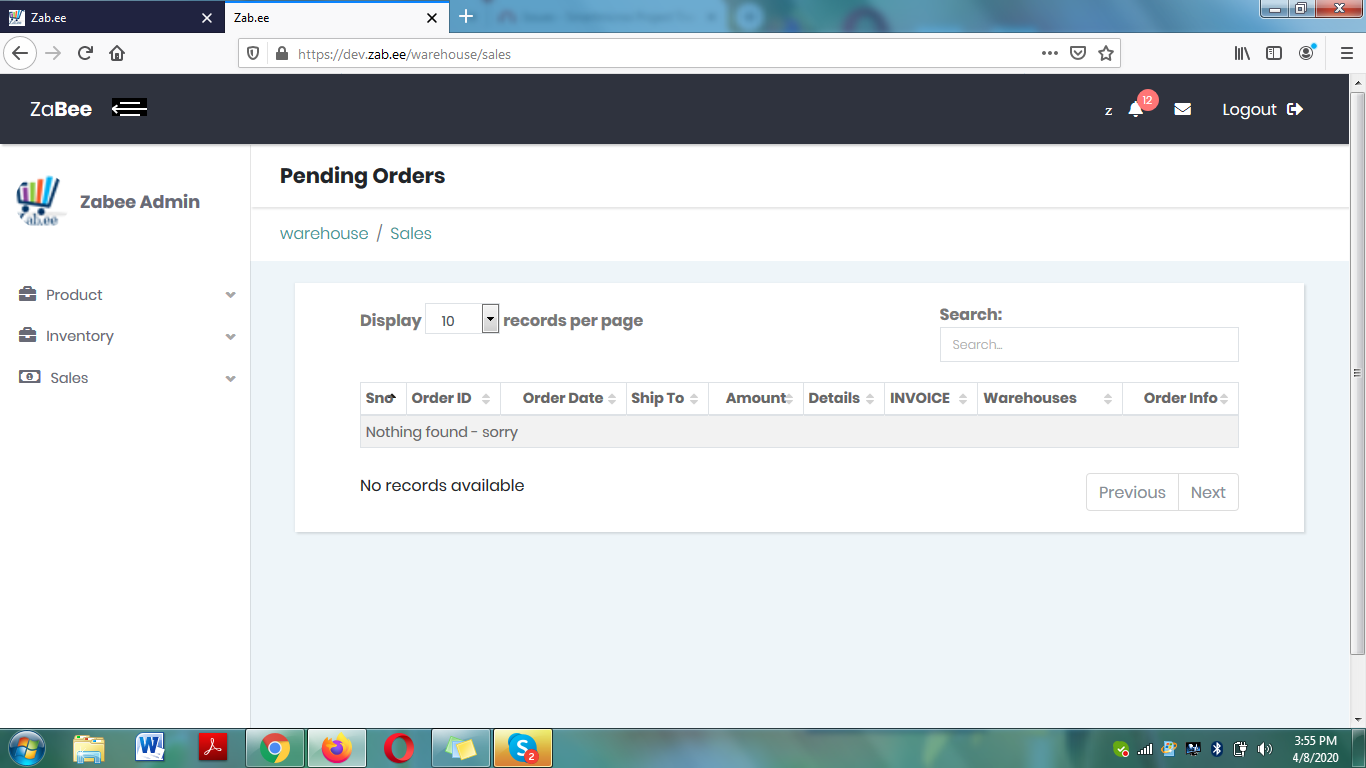Open Adobe Reader from the taskbar
Viewport: 1366px width, 768px height.
point(212,748)
